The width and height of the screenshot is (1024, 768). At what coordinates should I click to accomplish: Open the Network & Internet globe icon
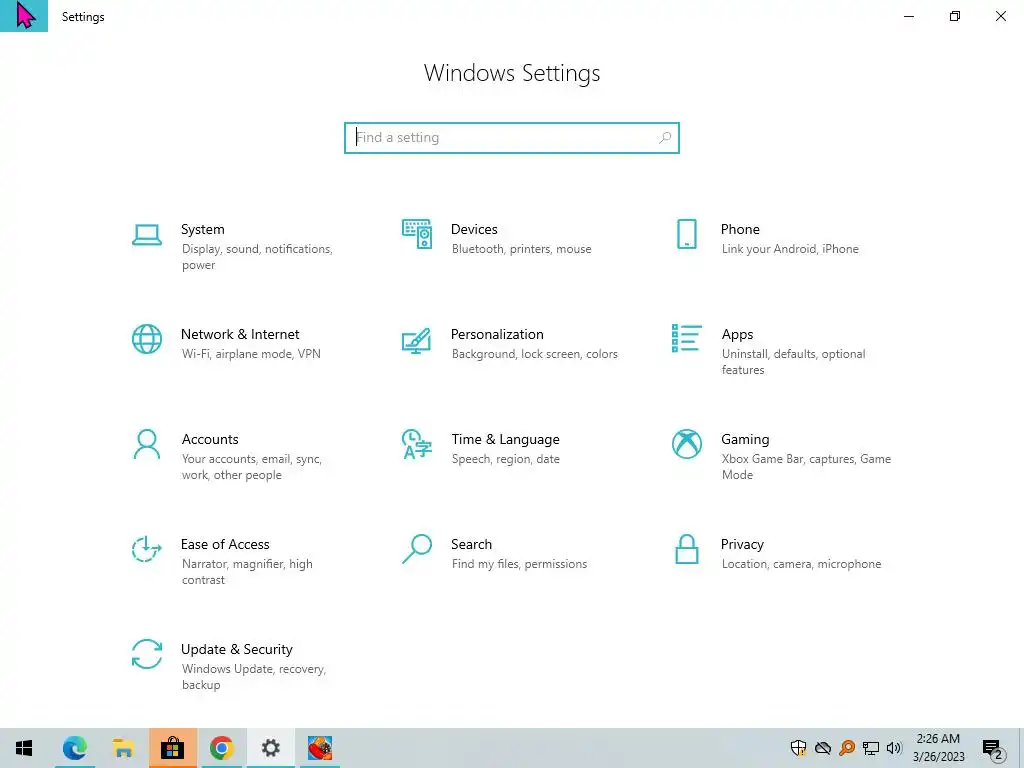(147, 339)
